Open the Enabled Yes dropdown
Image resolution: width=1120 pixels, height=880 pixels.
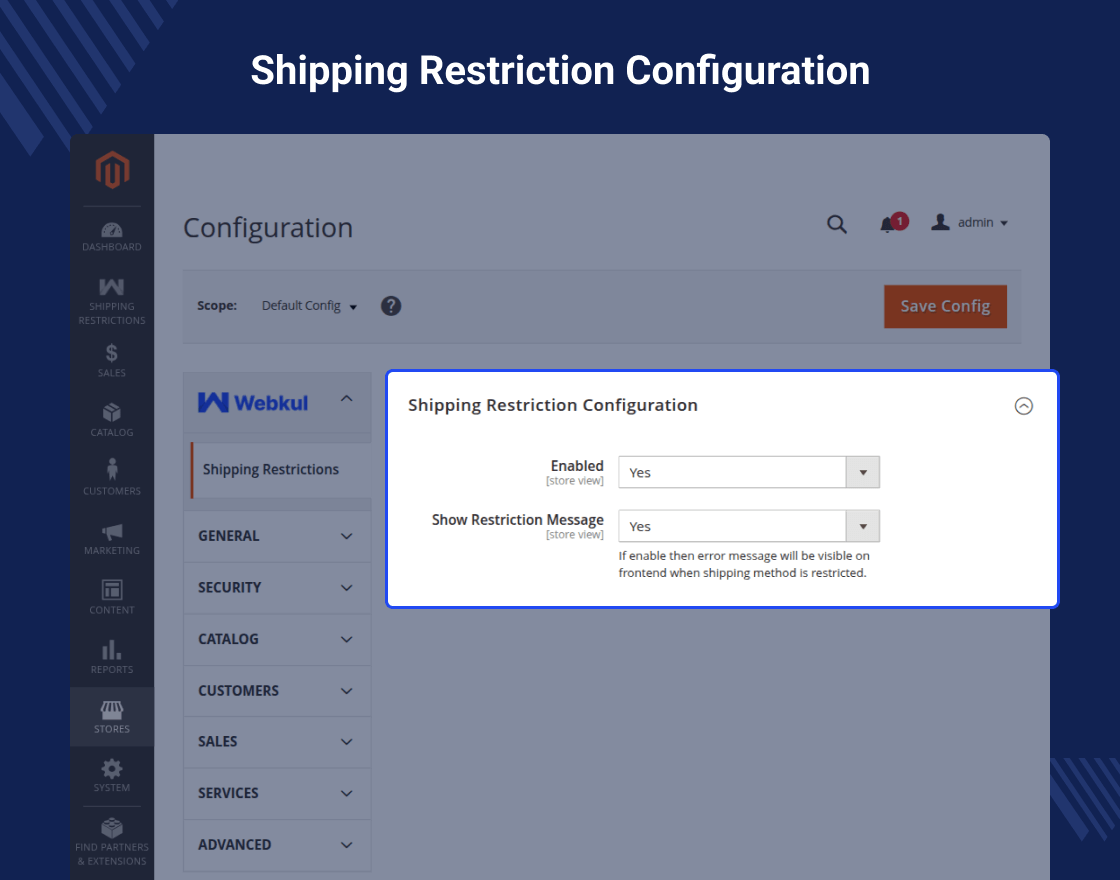click(x=748, y=472)
